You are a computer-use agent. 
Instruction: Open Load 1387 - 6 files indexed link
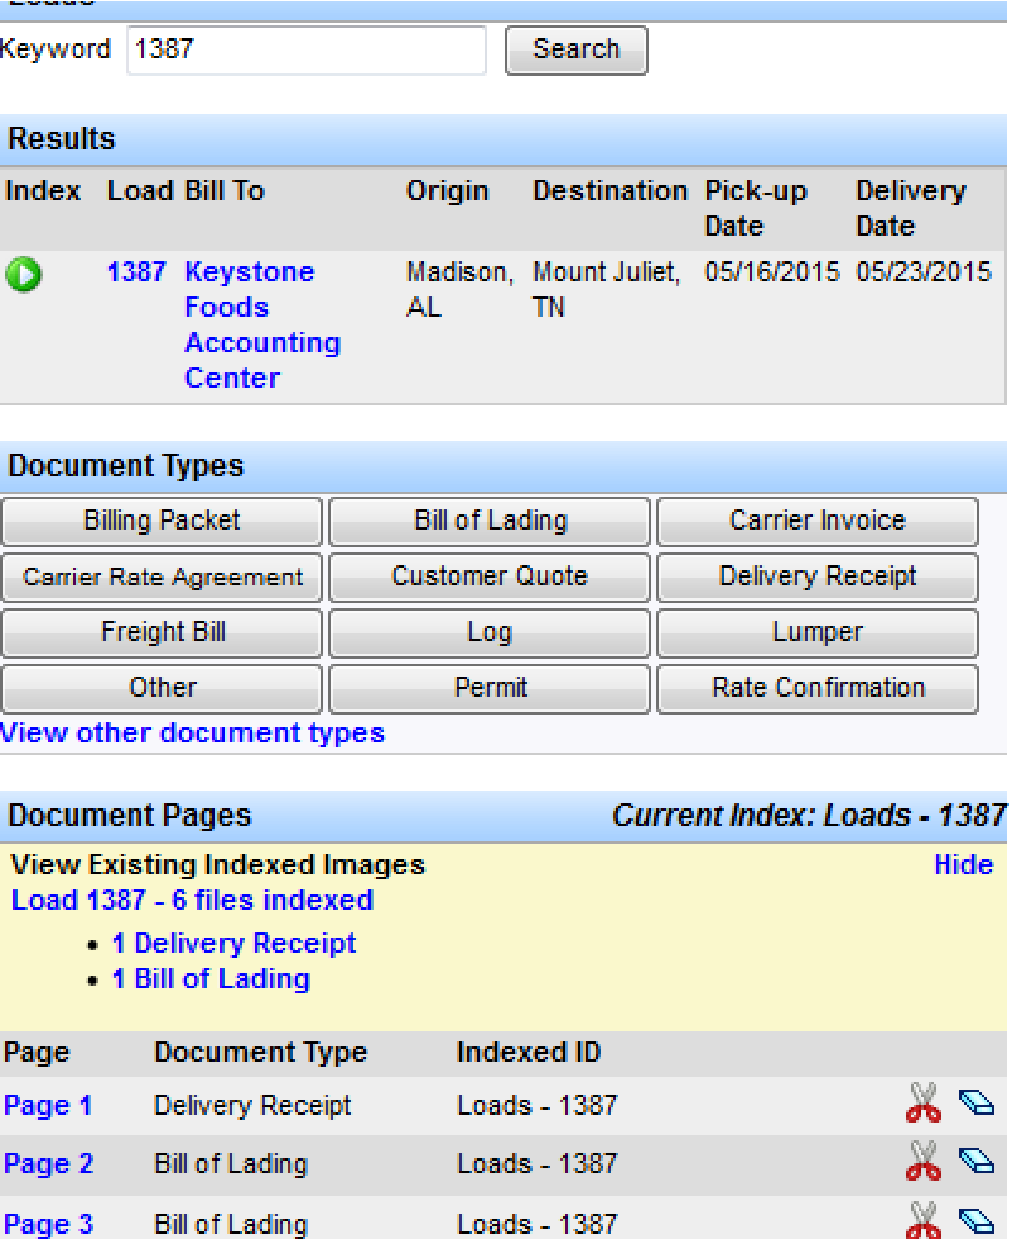[x=192, y=900]
